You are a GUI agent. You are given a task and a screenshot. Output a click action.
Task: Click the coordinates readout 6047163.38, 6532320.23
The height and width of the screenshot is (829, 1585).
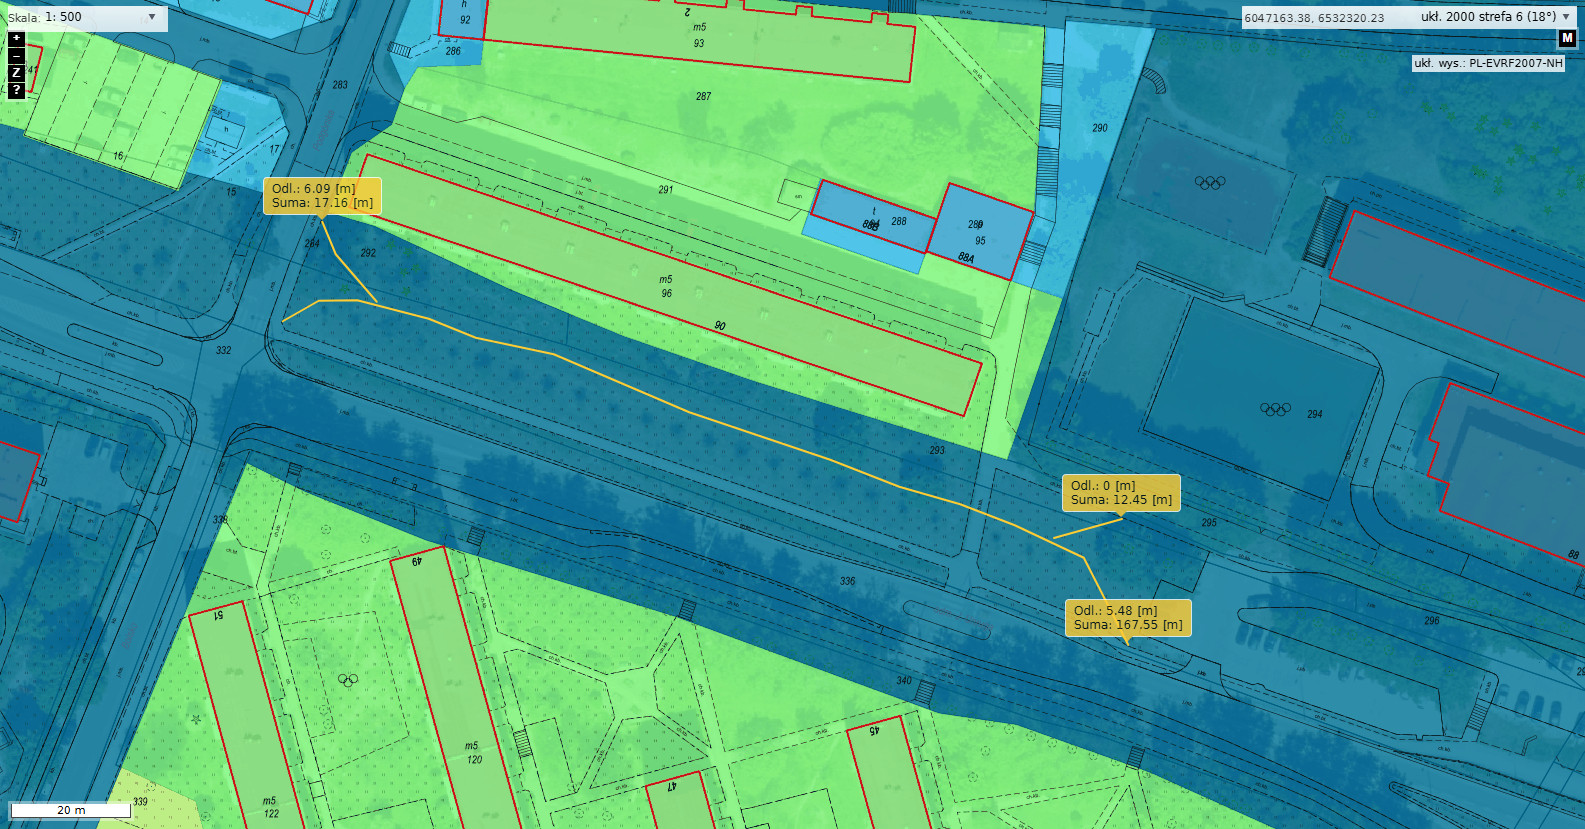click(x=1314, y=18)
